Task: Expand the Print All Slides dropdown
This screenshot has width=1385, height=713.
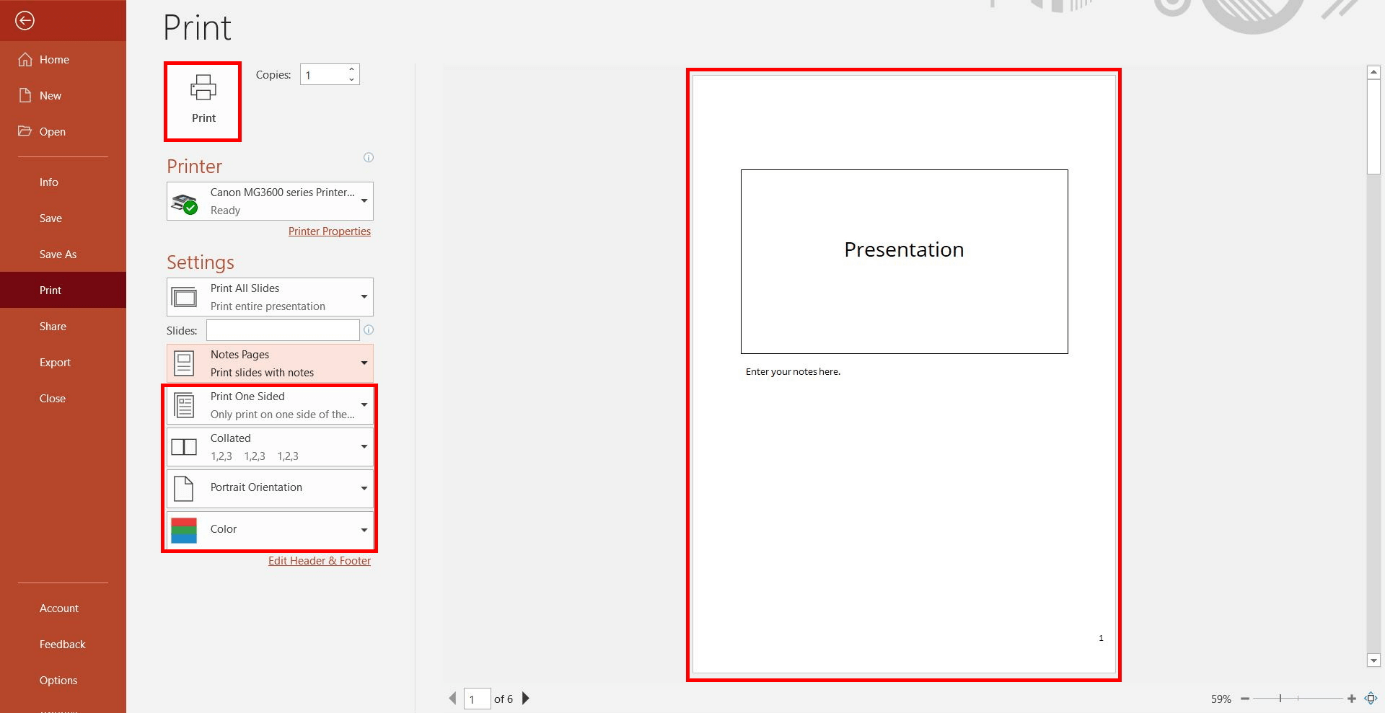Action: 362,296
